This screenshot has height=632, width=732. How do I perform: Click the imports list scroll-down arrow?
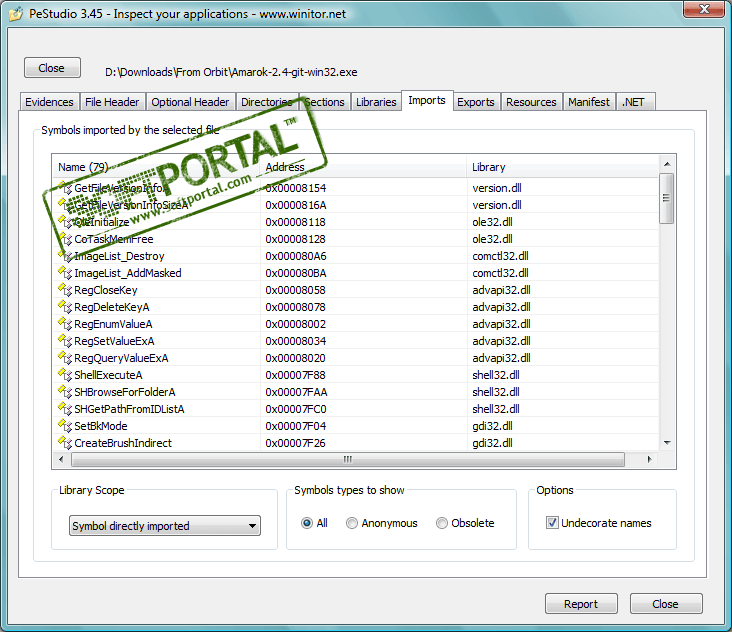click(667, 442)
